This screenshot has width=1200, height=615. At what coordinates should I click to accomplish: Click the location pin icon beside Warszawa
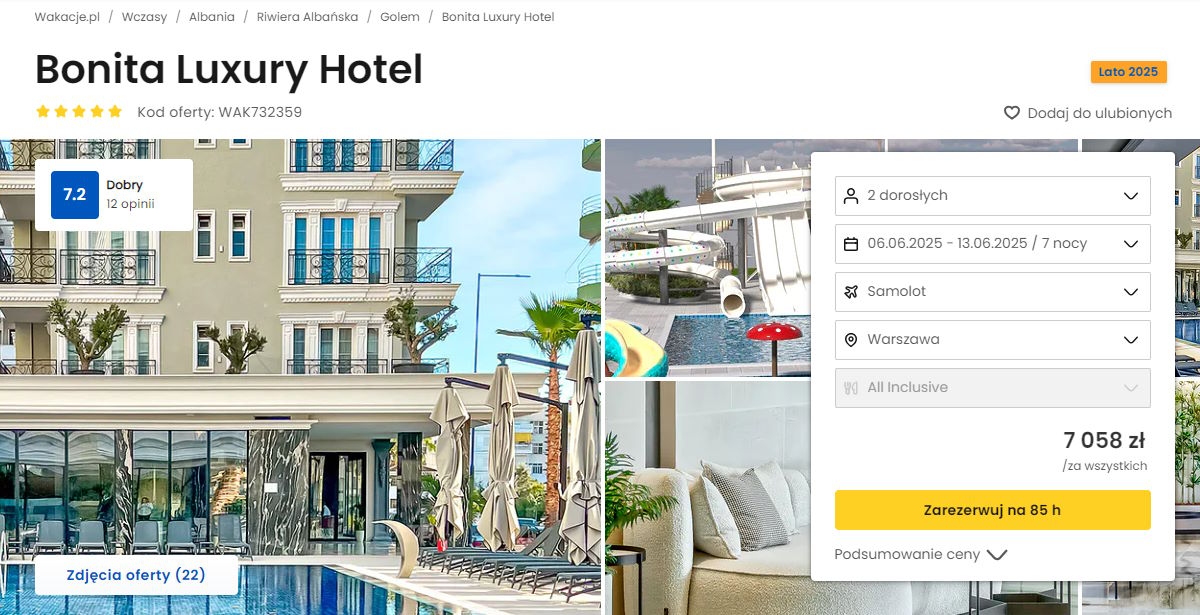(851, 340)
